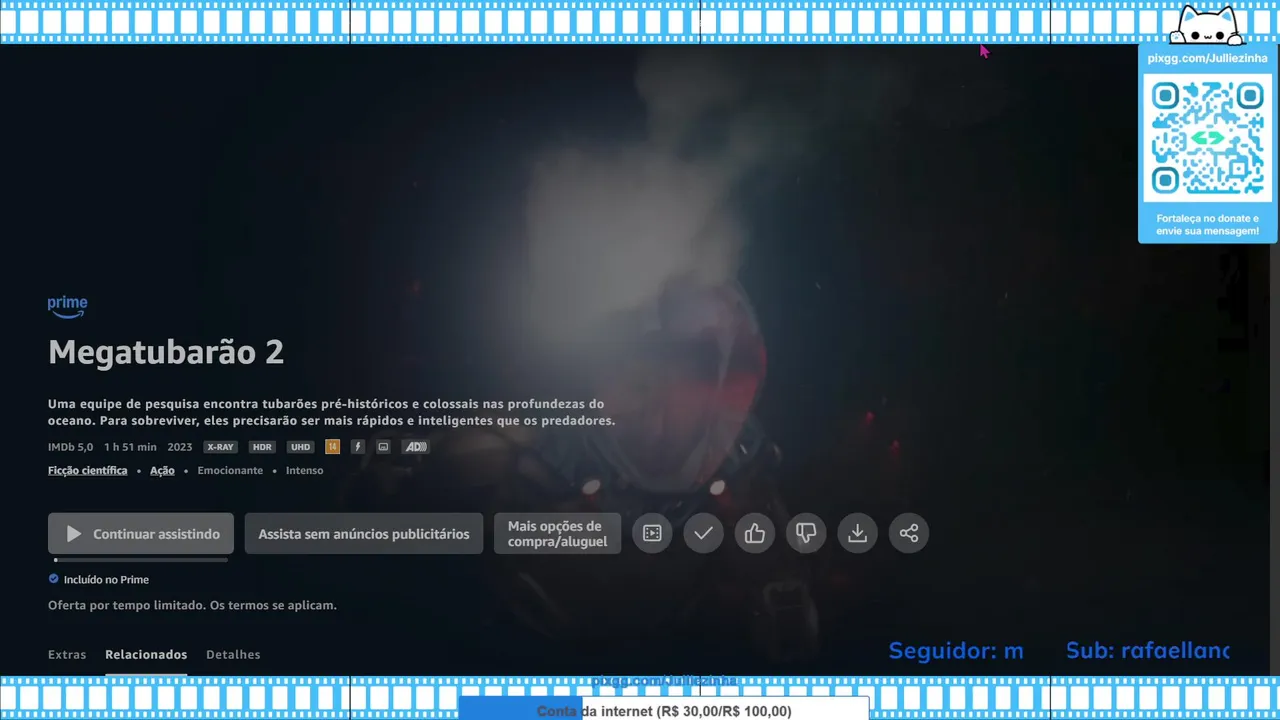Image resolution: width=1280 pixels, height=720 pixels.
Task: Click the Prime logo
Action: click(x=68, y=307)
